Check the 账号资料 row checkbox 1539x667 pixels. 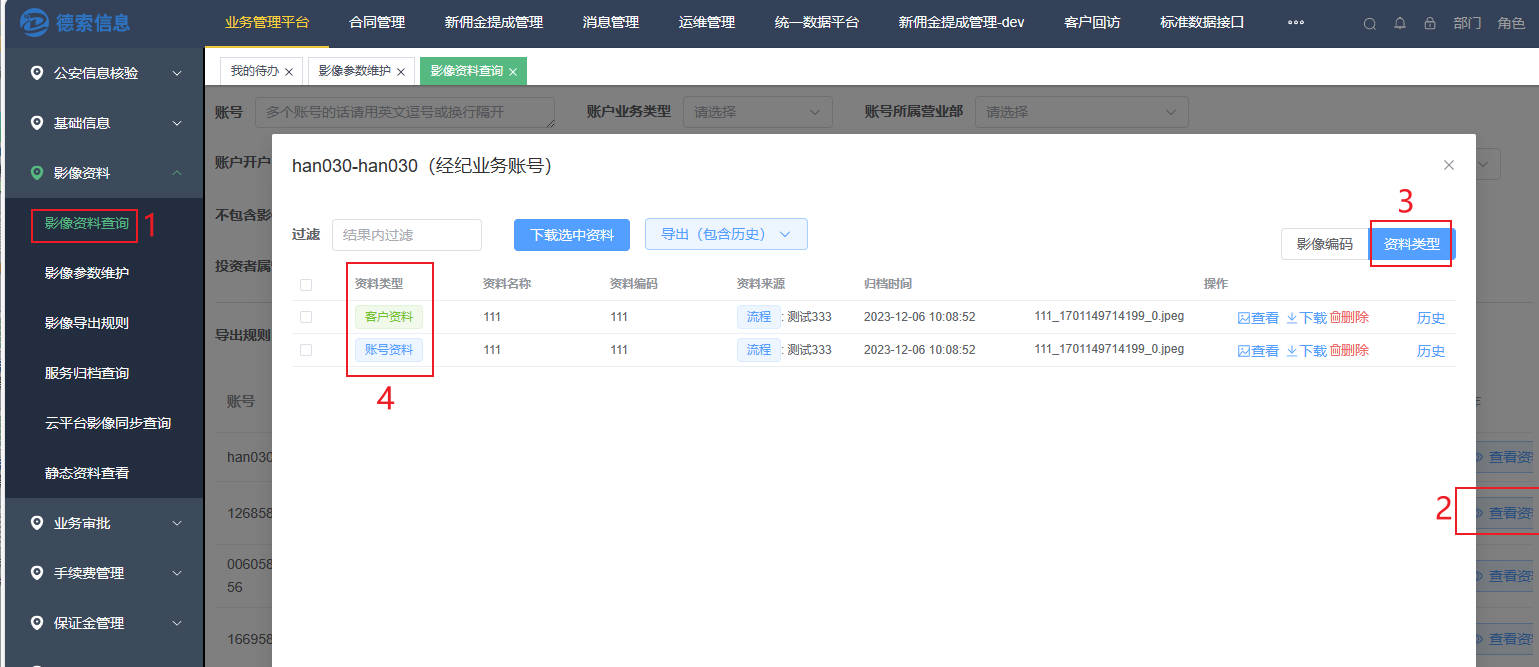(x=306, y=350)
